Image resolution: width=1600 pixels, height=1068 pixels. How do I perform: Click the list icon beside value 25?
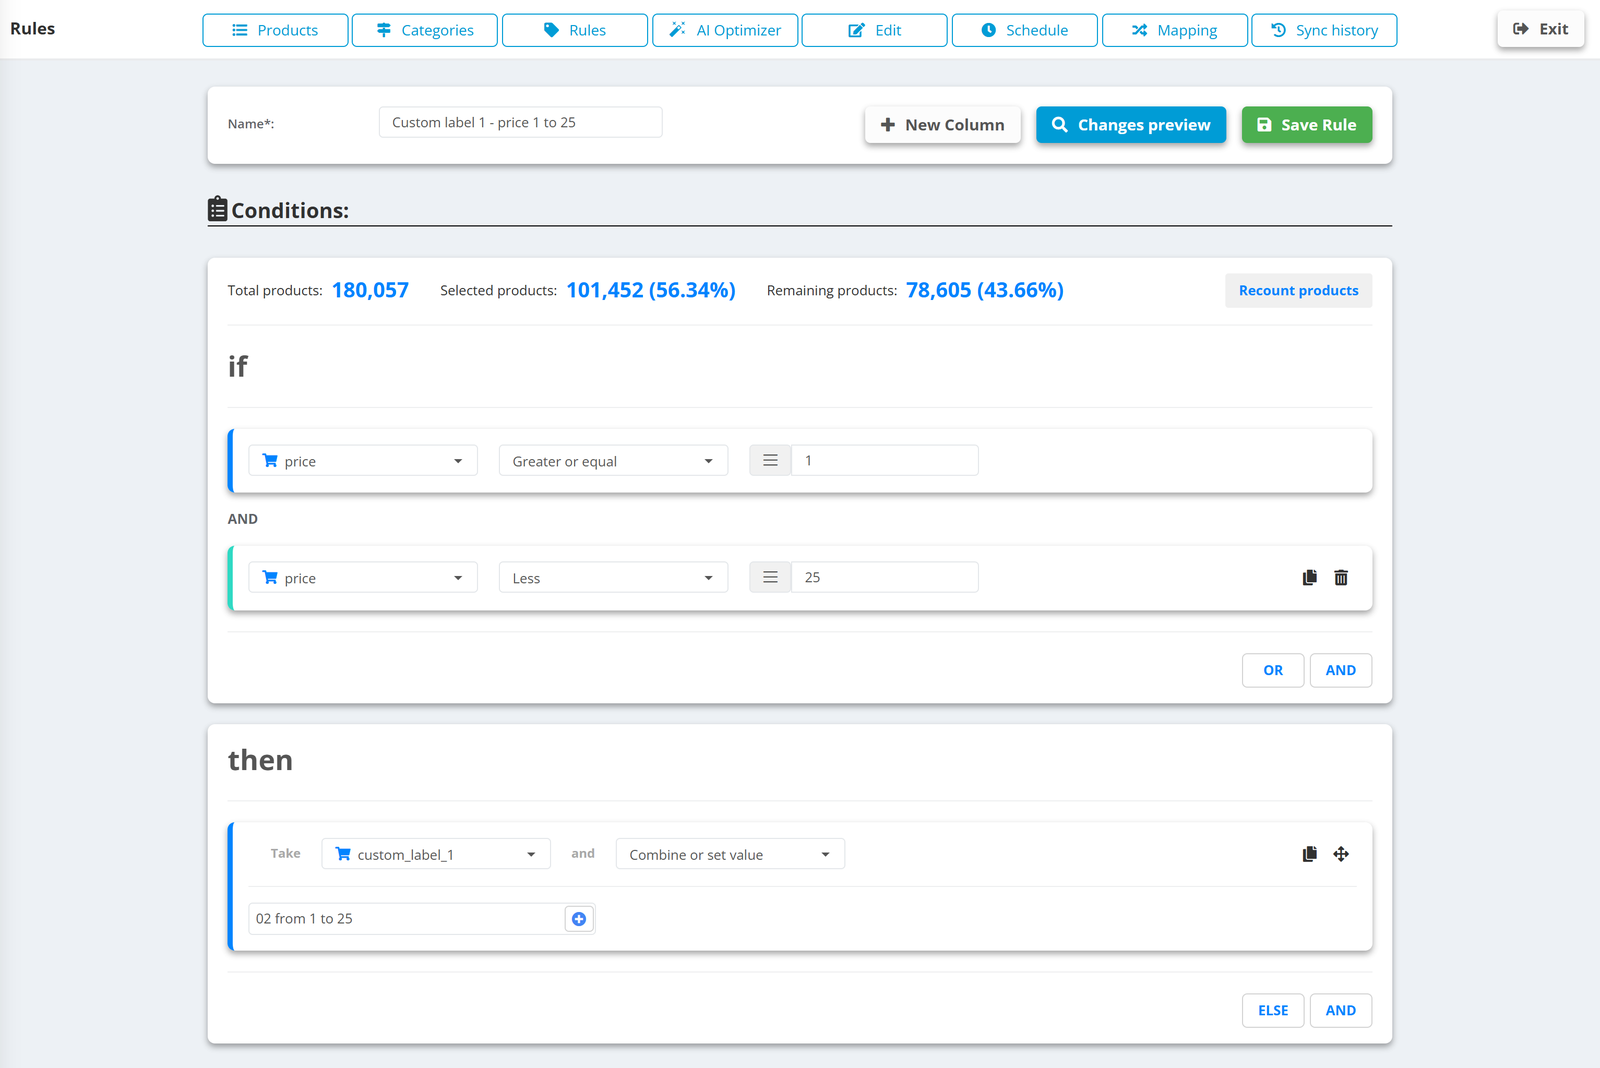pyautogui.click(x=770, y=578)
